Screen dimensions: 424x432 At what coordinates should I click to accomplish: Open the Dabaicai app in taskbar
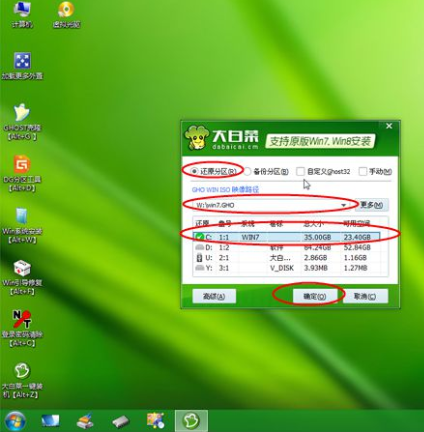(191, 421)
